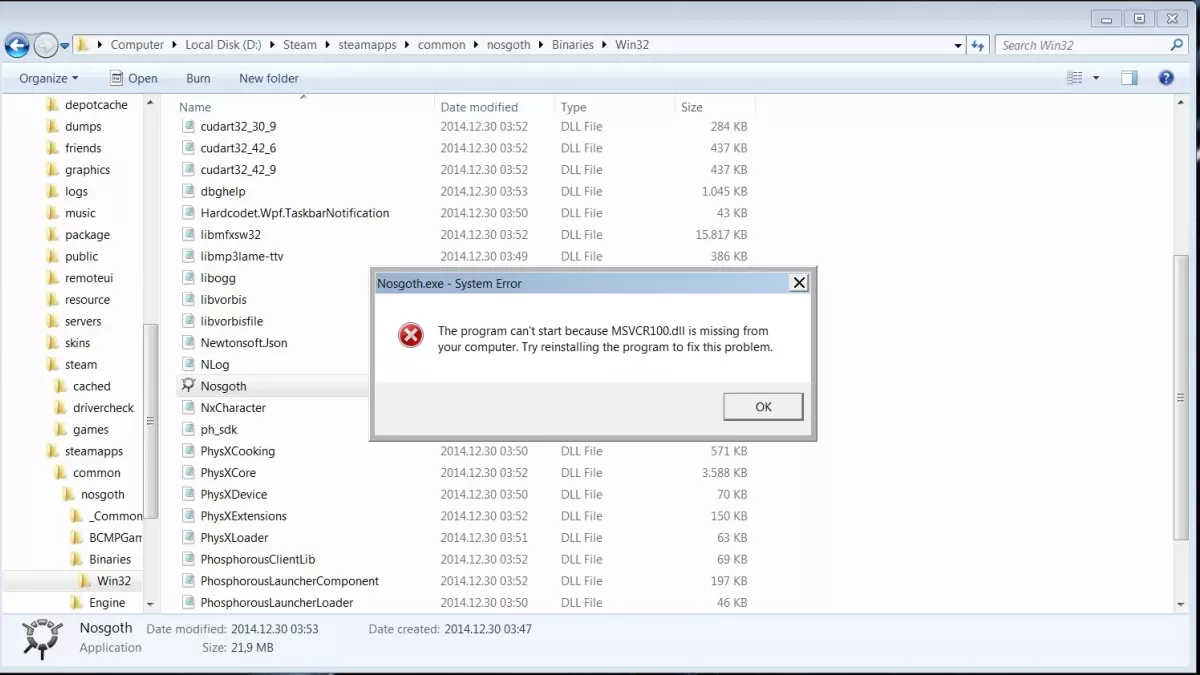Select the Nosgoth application icon in list
The width and height of the screenshot is (1200, 675).
(x=188, y=386)
